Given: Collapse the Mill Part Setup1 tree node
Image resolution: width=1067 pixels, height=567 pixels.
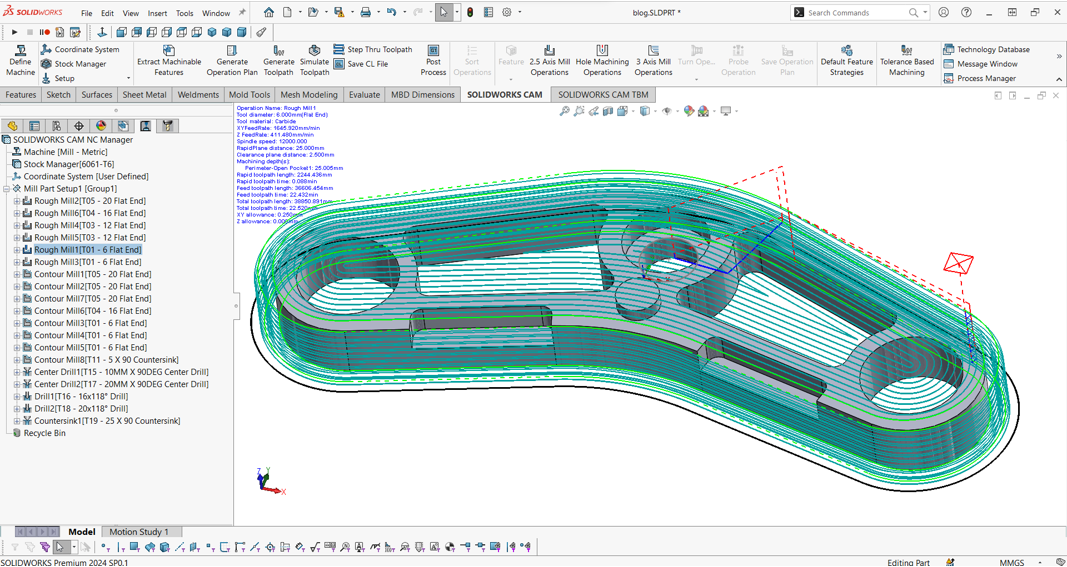Looking at the screenshot, I should pyautogui.click(x=7, y=189).
